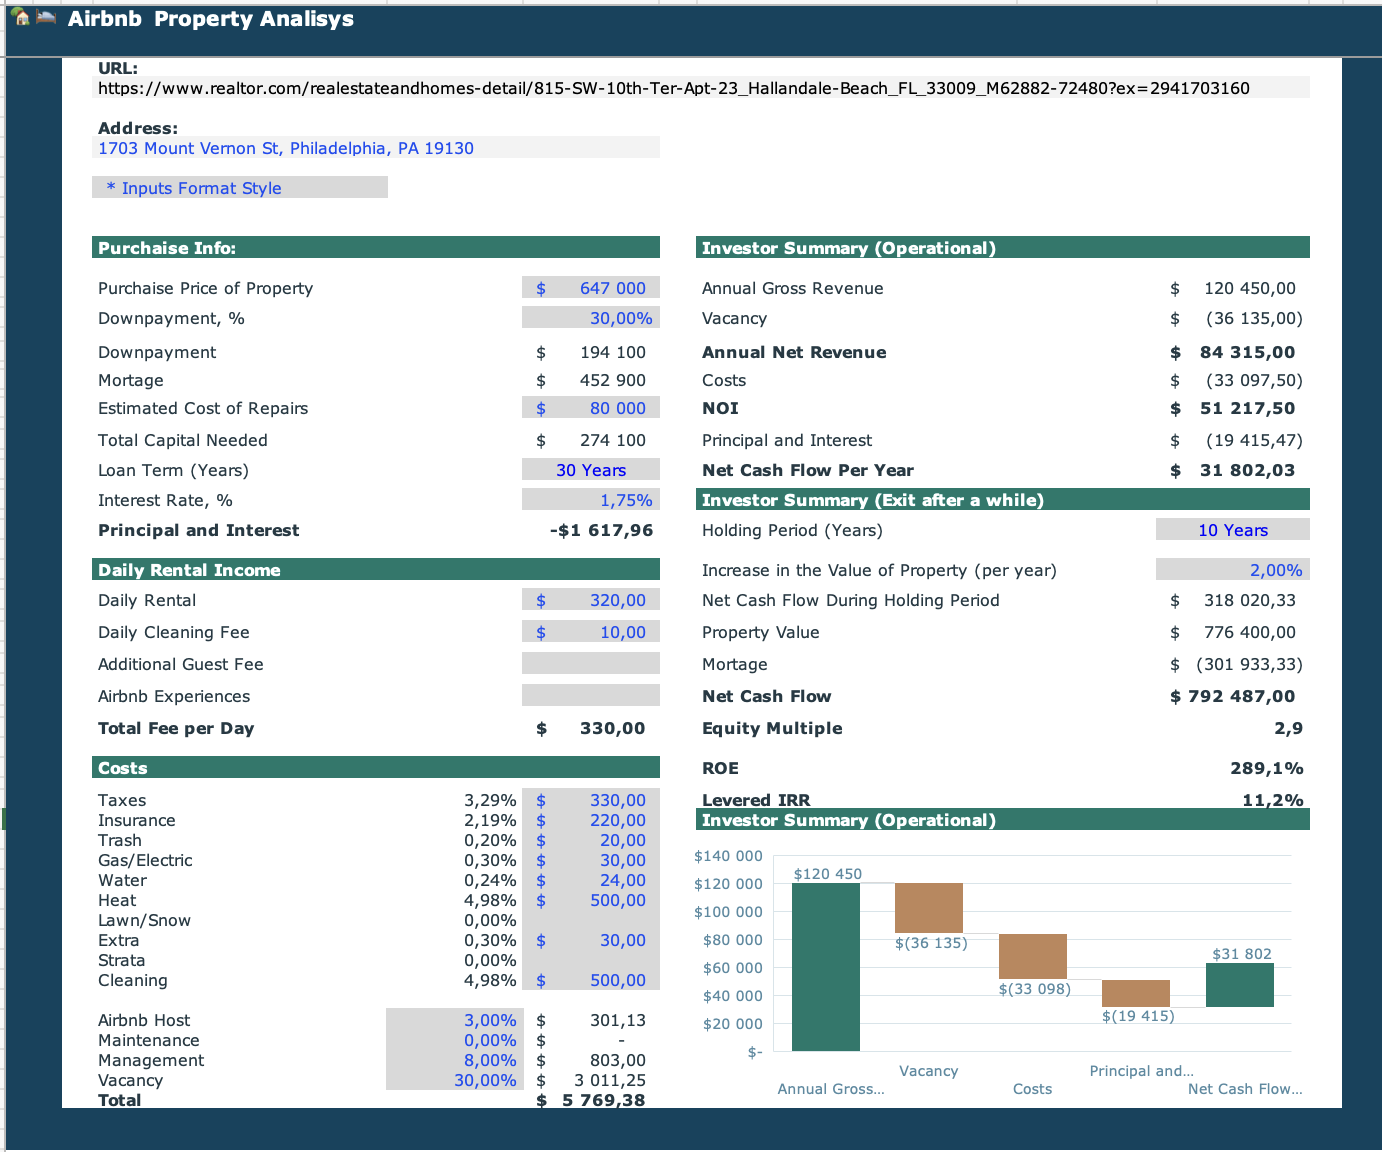Viewport: 1382px width, 1152px height.
Task: Click the empty Airbnb Experiences input
Action: (591, 695)
